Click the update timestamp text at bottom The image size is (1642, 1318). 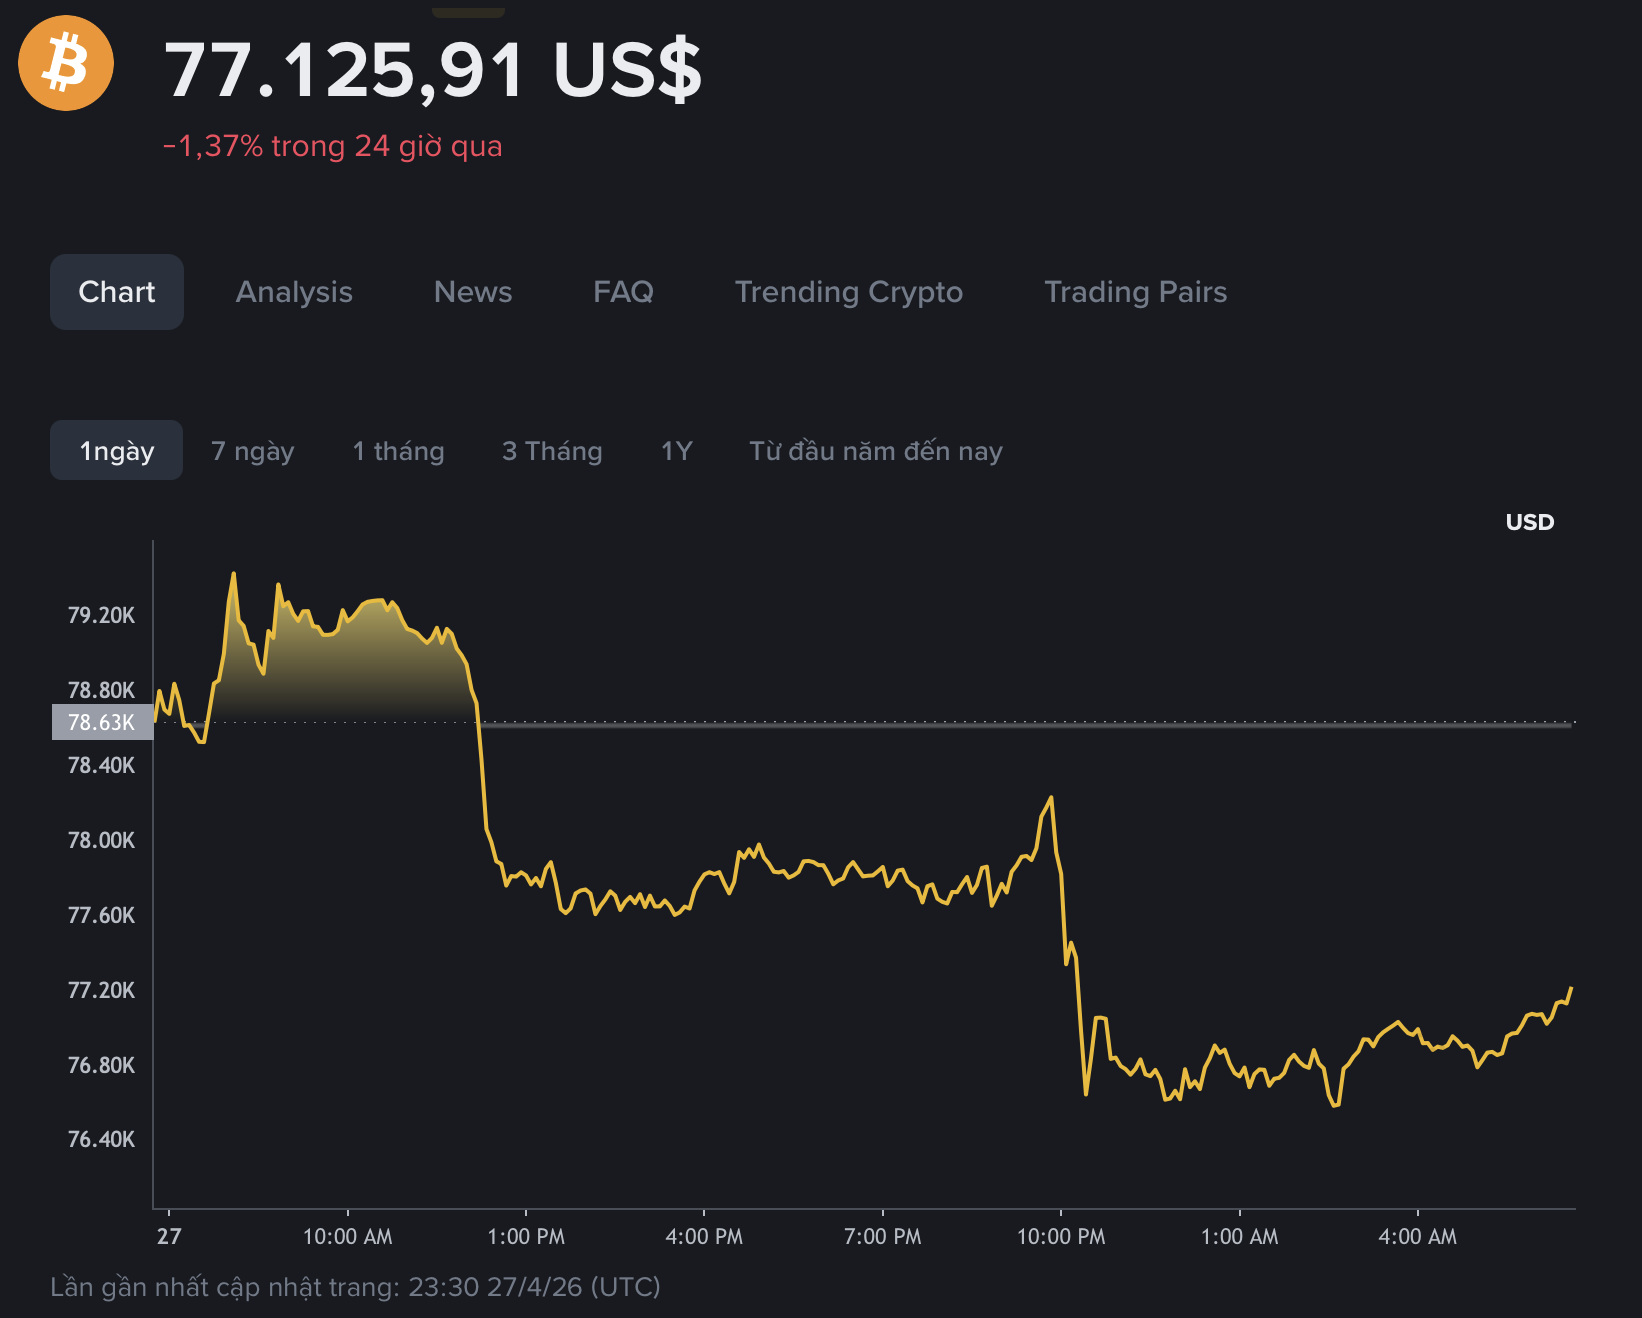tap(355, 1288)
